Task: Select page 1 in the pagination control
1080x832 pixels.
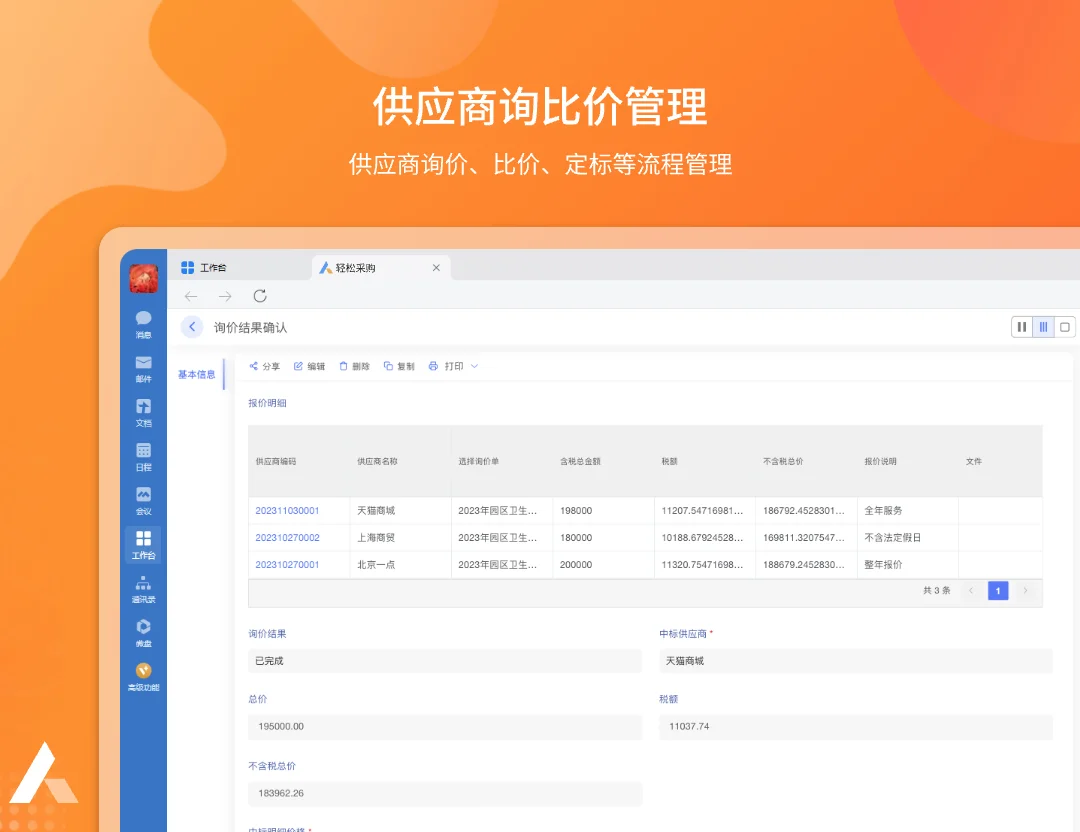Action: click(998, 590)
